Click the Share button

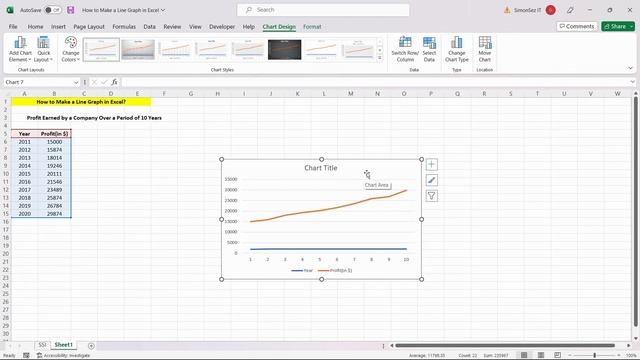click(x=615, y=26)
